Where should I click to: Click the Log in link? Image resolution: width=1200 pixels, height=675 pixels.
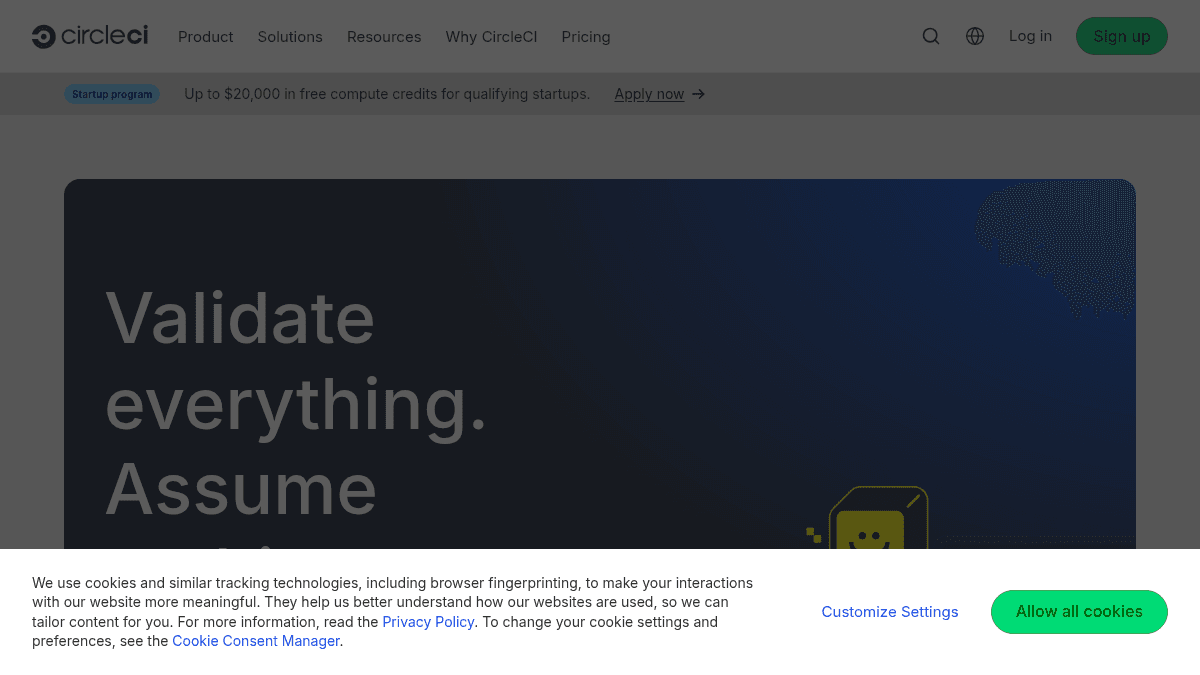(1030, 36)
